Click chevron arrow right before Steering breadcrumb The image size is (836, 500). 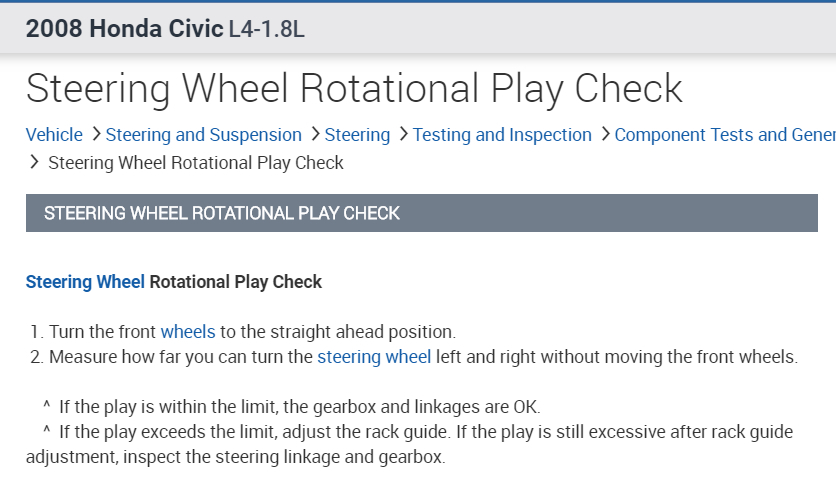click(314, 134)
